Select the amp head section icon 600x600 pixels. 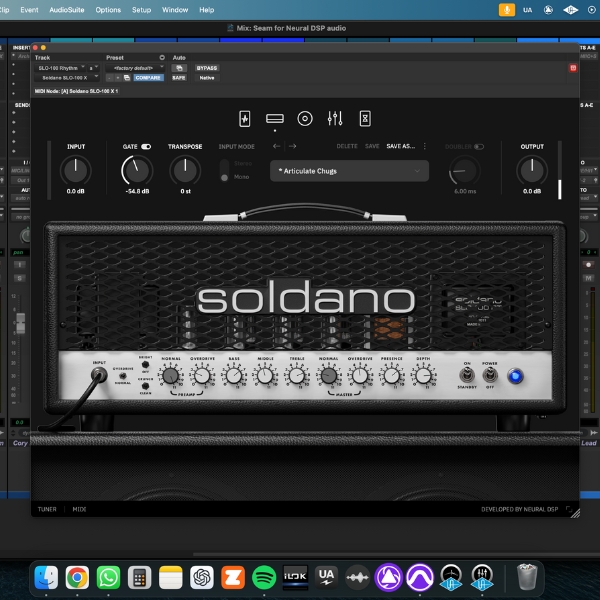(275, 119)
